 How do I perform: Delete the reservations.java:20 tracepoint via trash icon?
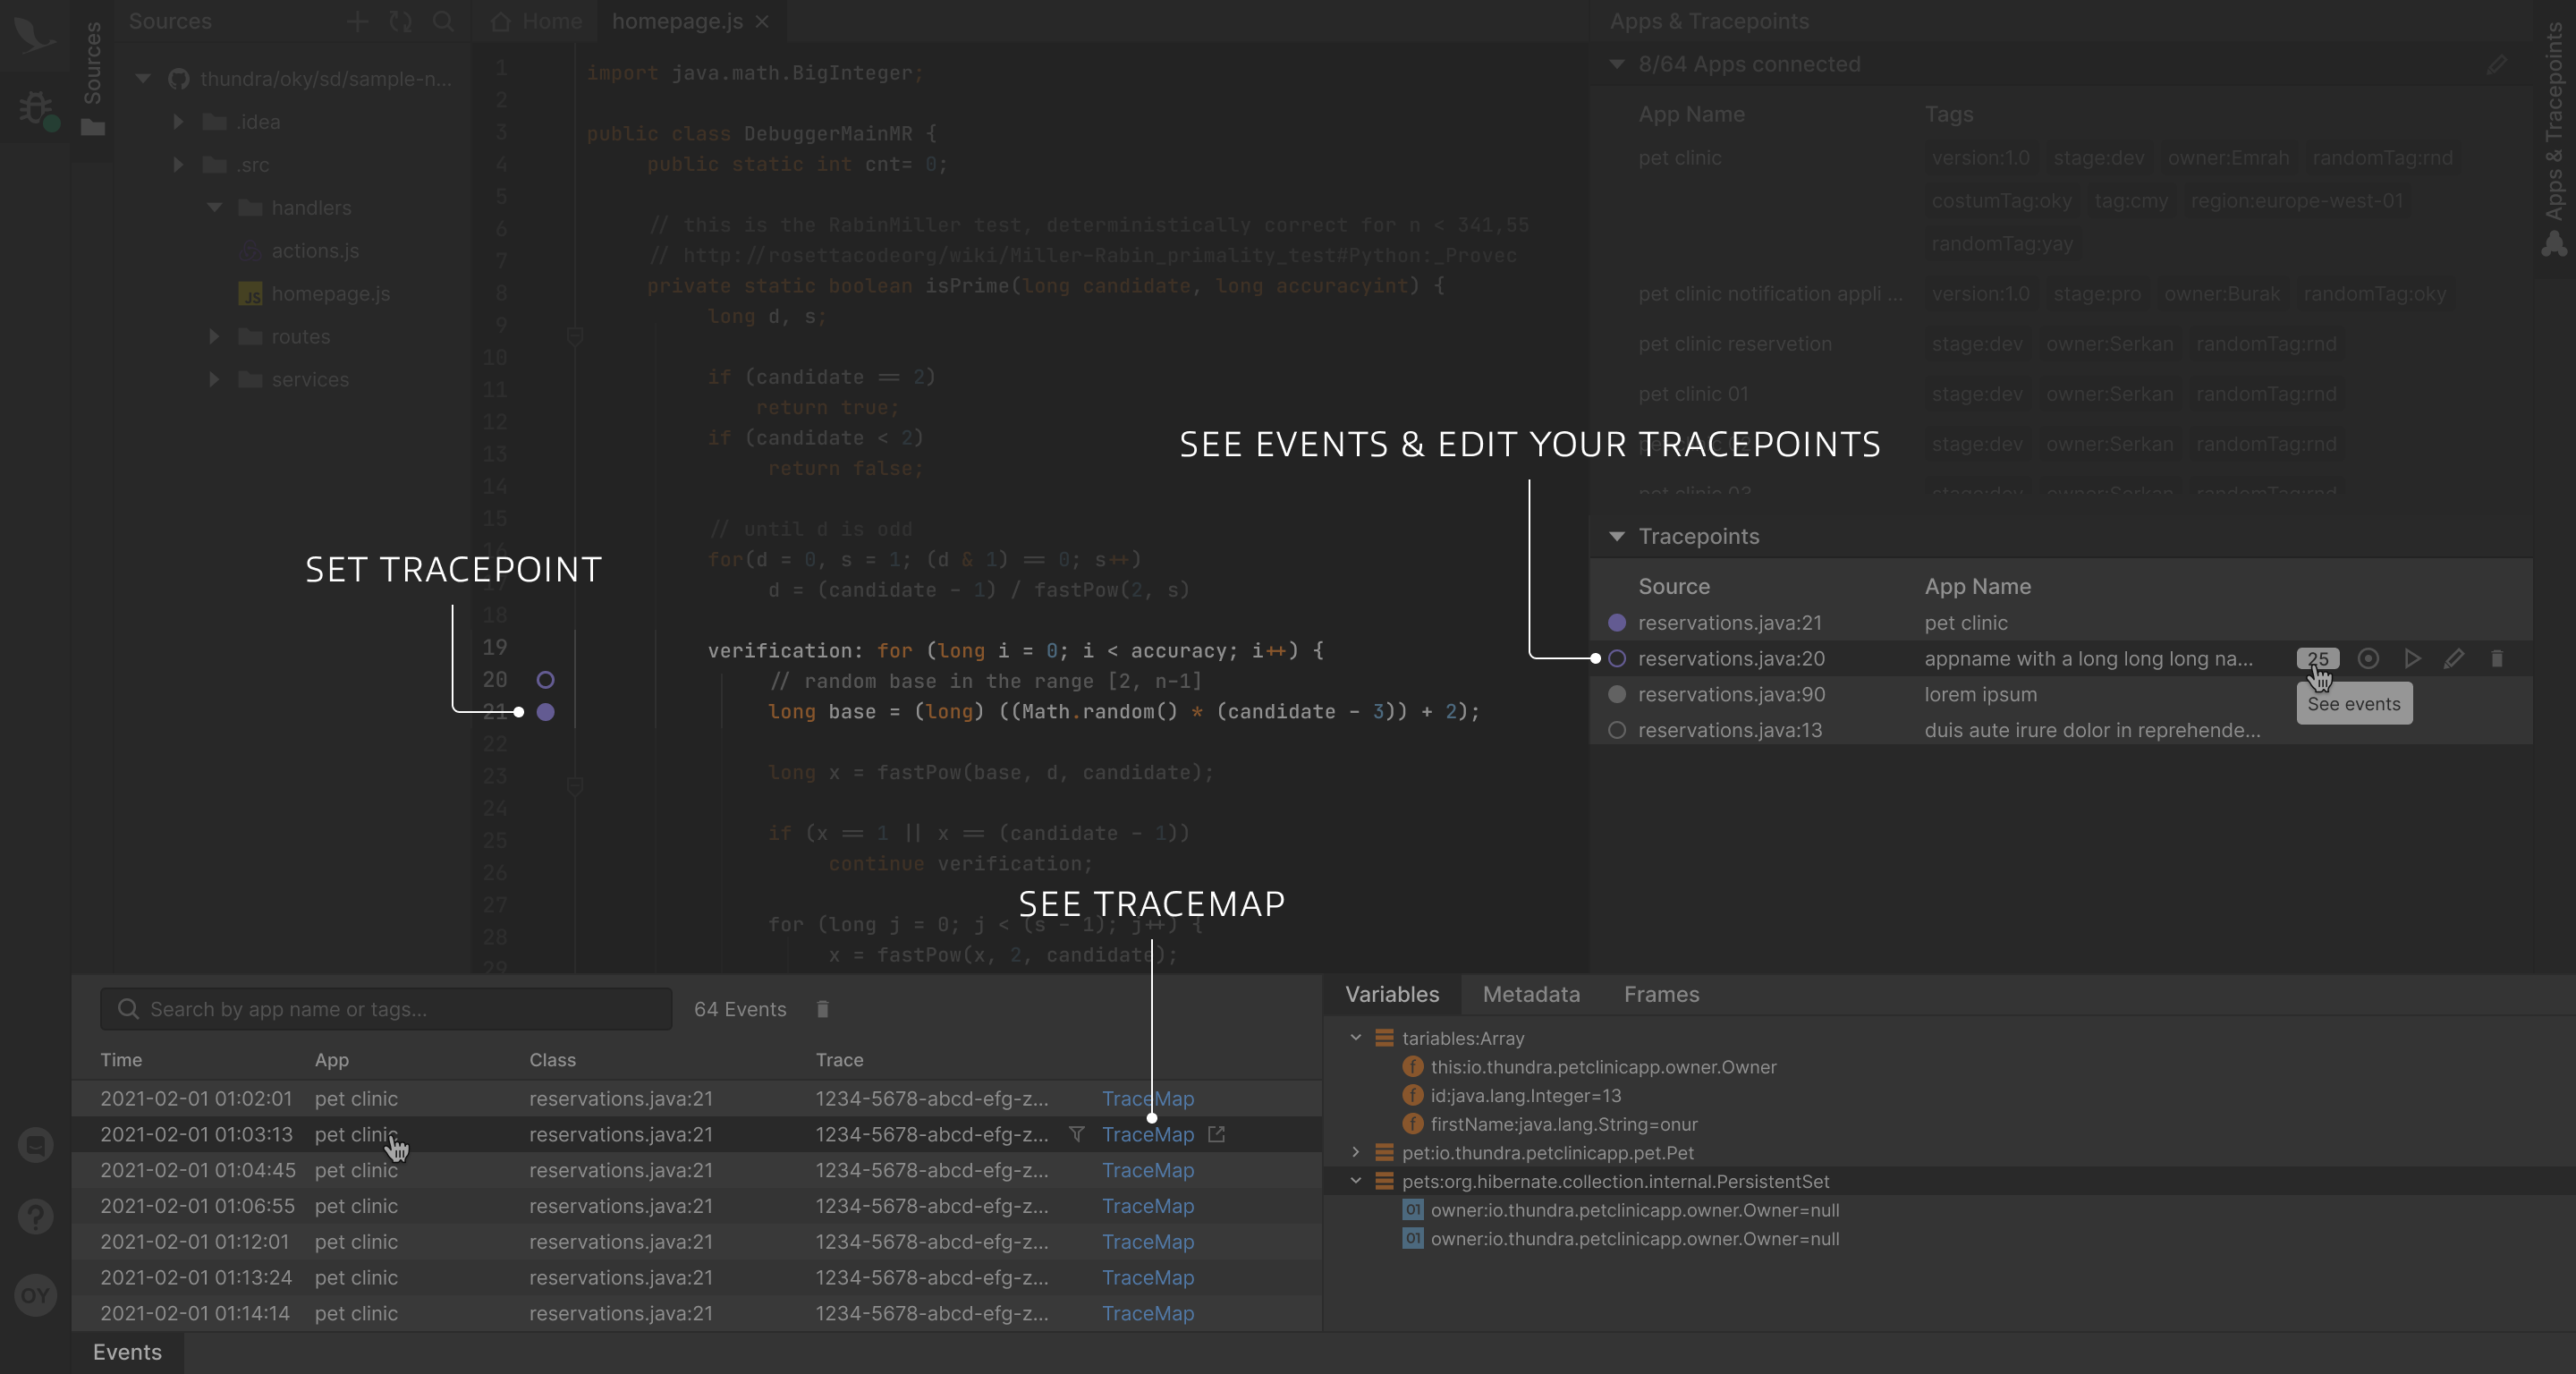coord(2496,658)
